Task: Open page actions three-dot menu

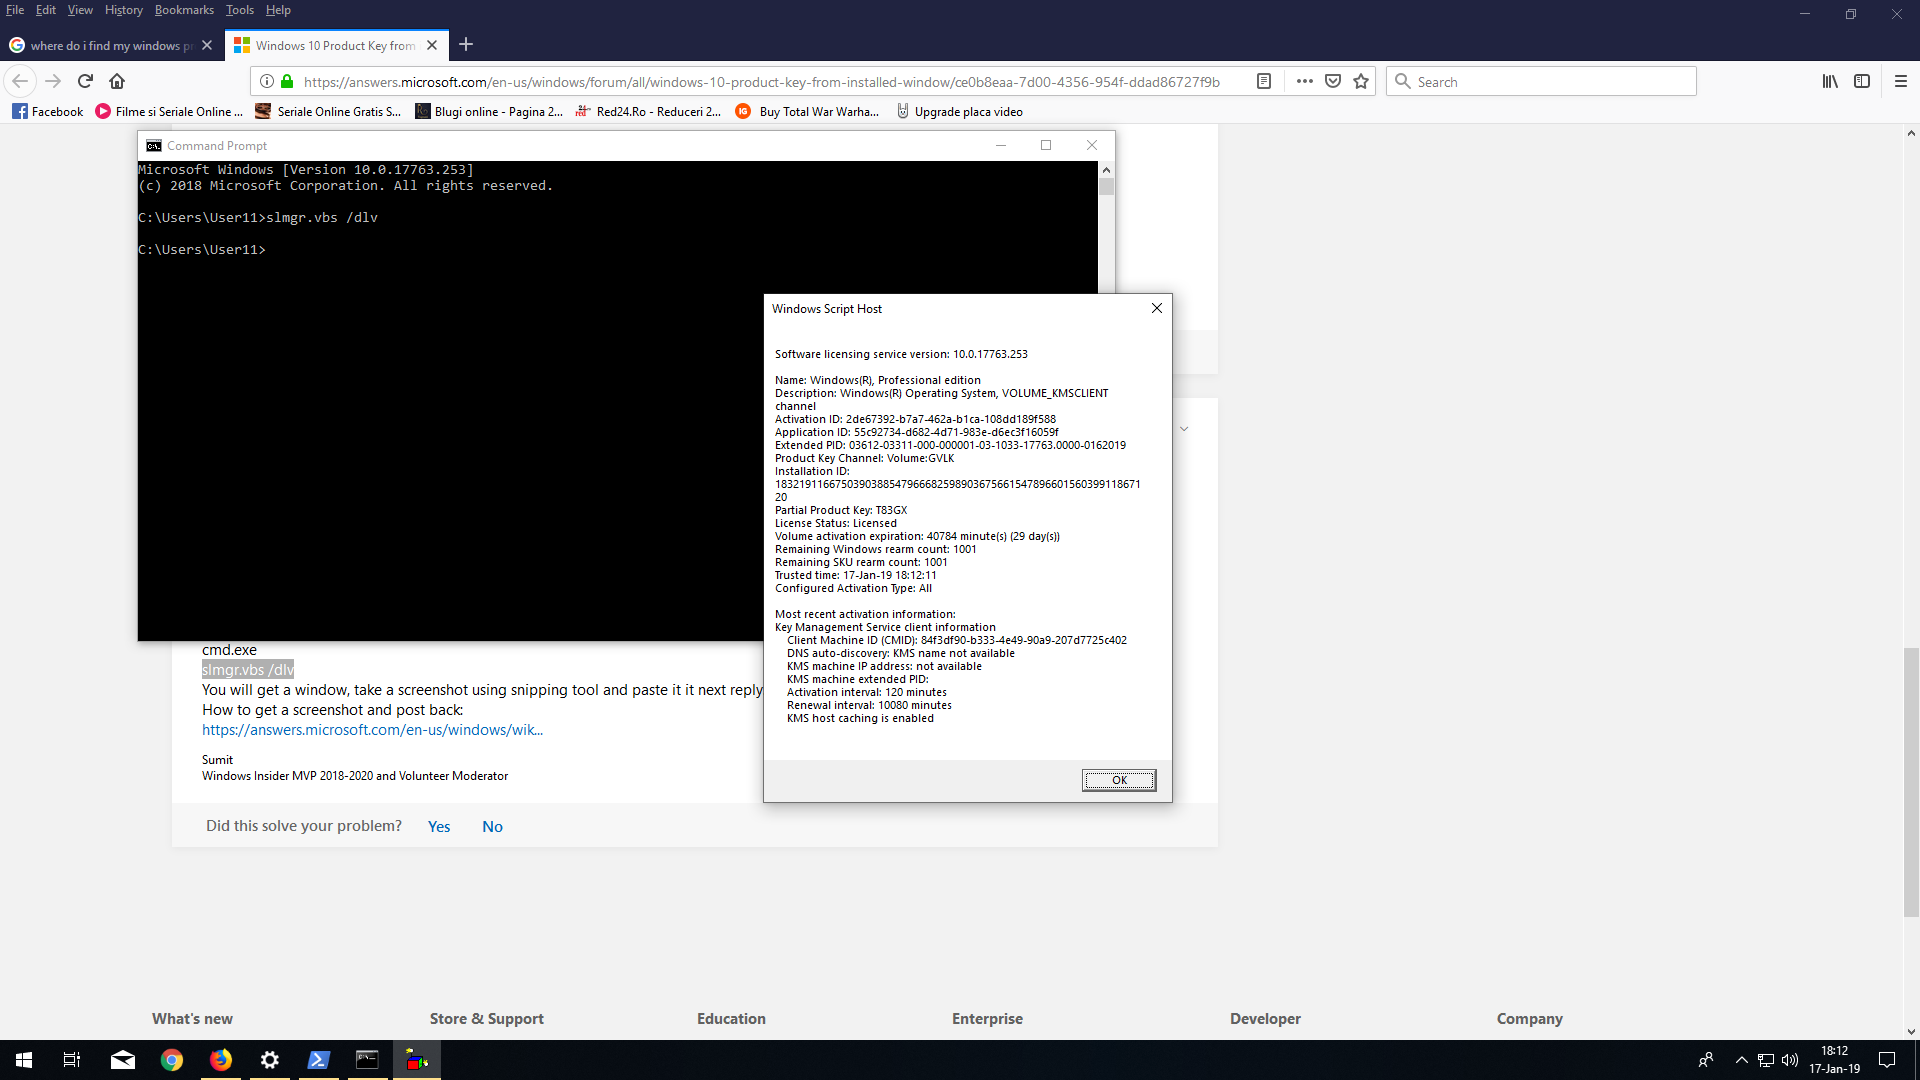Action: click(1304, 81)
